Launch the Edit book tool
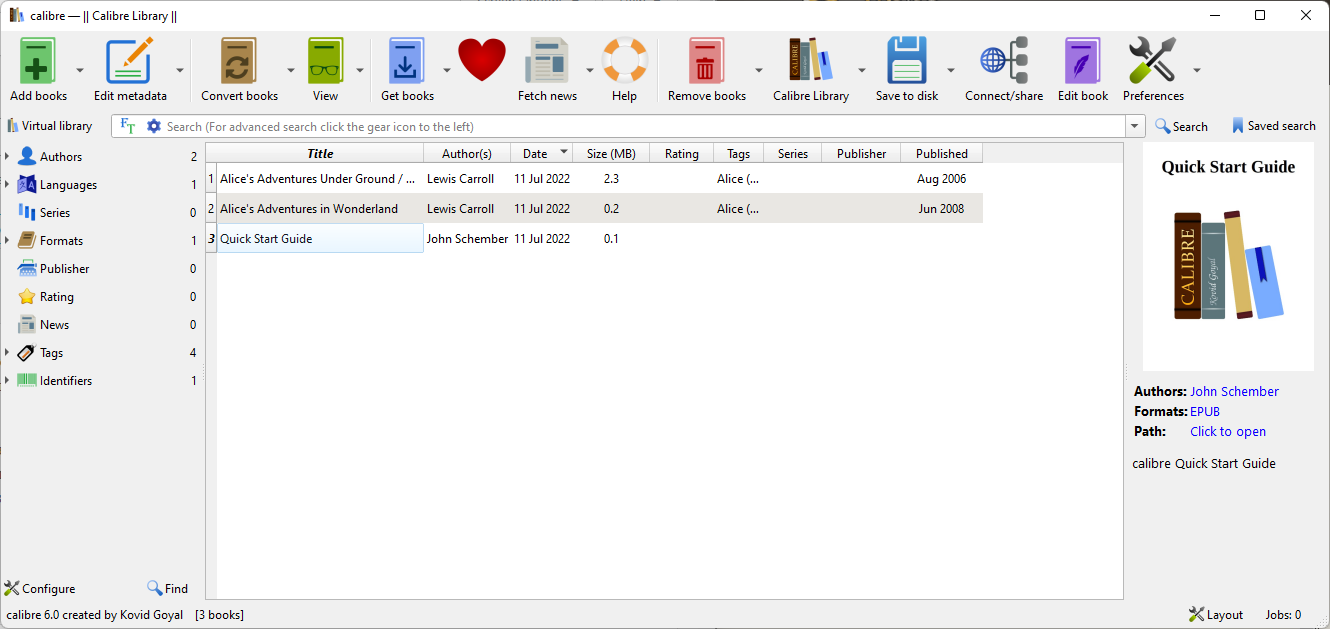The width and height of the screenshot is (1330, 629). pyautogui.click(x=1083, y=61)
